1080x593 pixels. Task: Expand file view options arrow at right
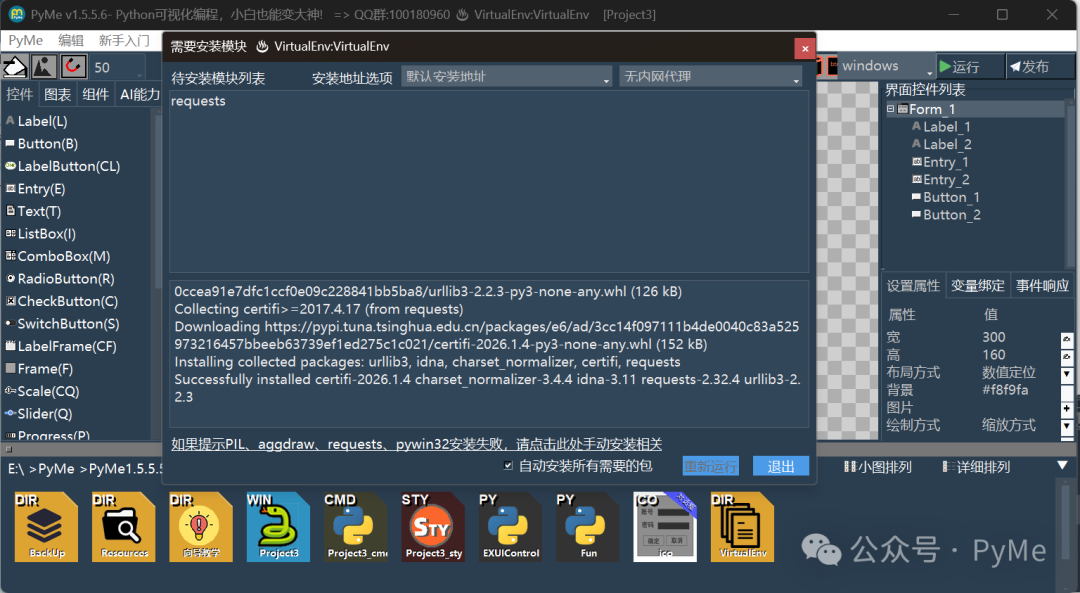tap(1062, 466)
